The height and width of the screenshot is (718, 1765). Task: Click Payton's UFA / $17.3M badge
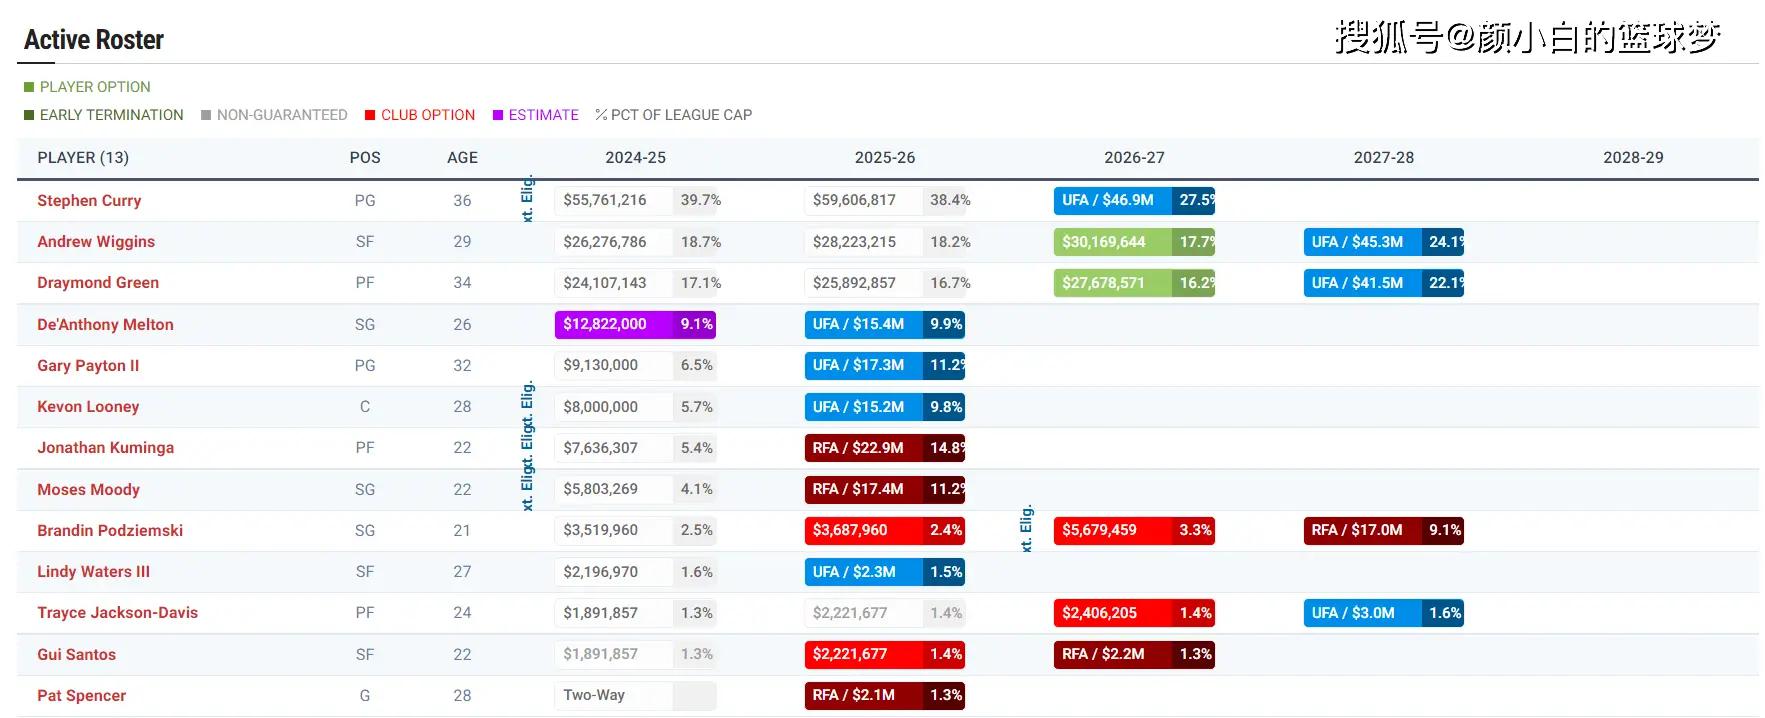[x=885, y=365]
